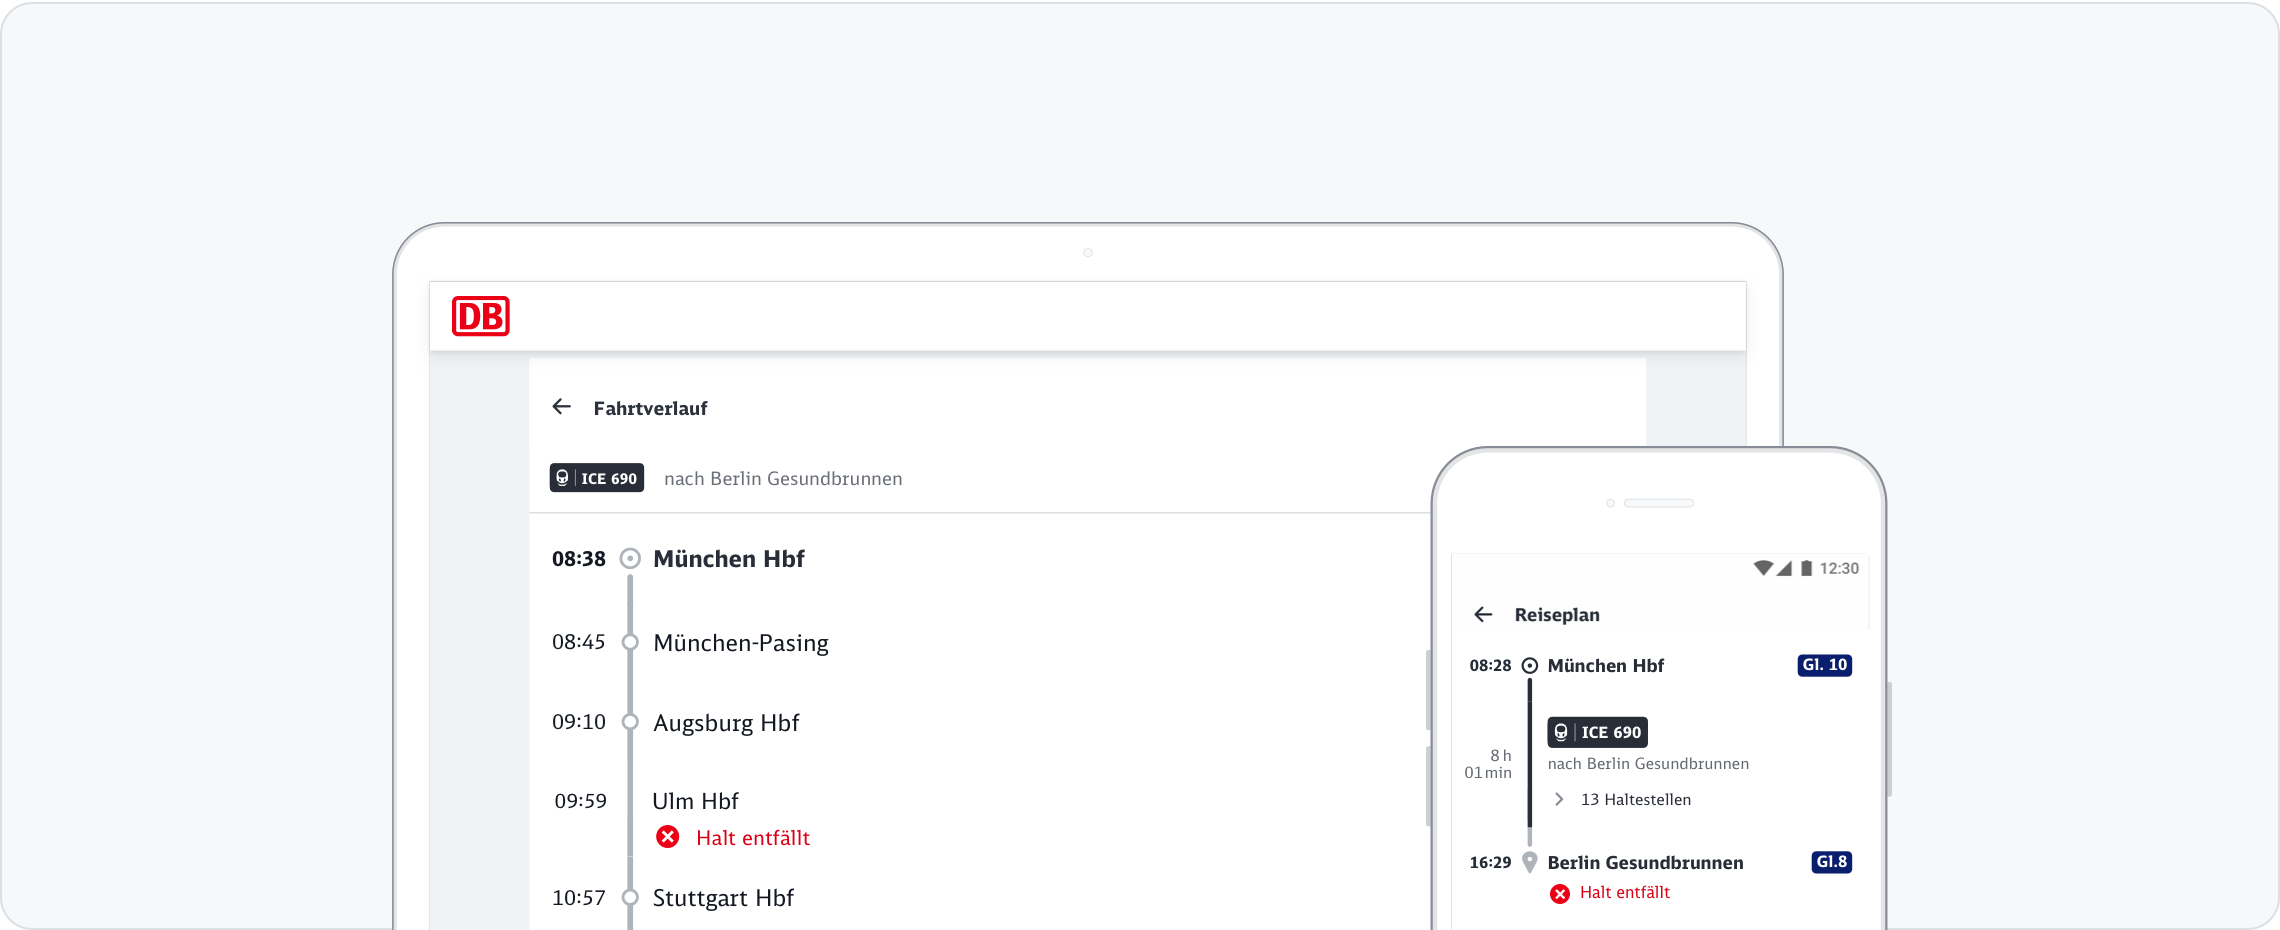Tap the phone status bar battery icon
Screen dimensions: 2280x930
[1806, 568]
